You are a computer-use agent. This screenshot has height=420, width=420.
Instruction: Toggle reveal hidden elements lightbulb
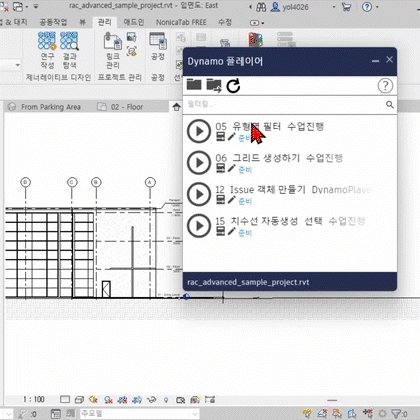click(x=166, y=399)
